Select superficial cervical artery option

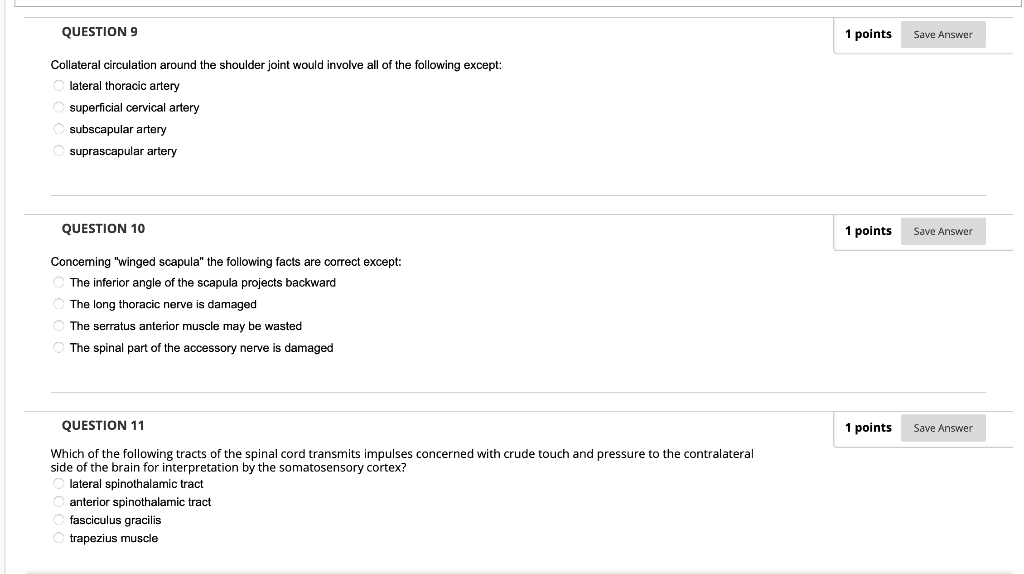pos(59,107)
